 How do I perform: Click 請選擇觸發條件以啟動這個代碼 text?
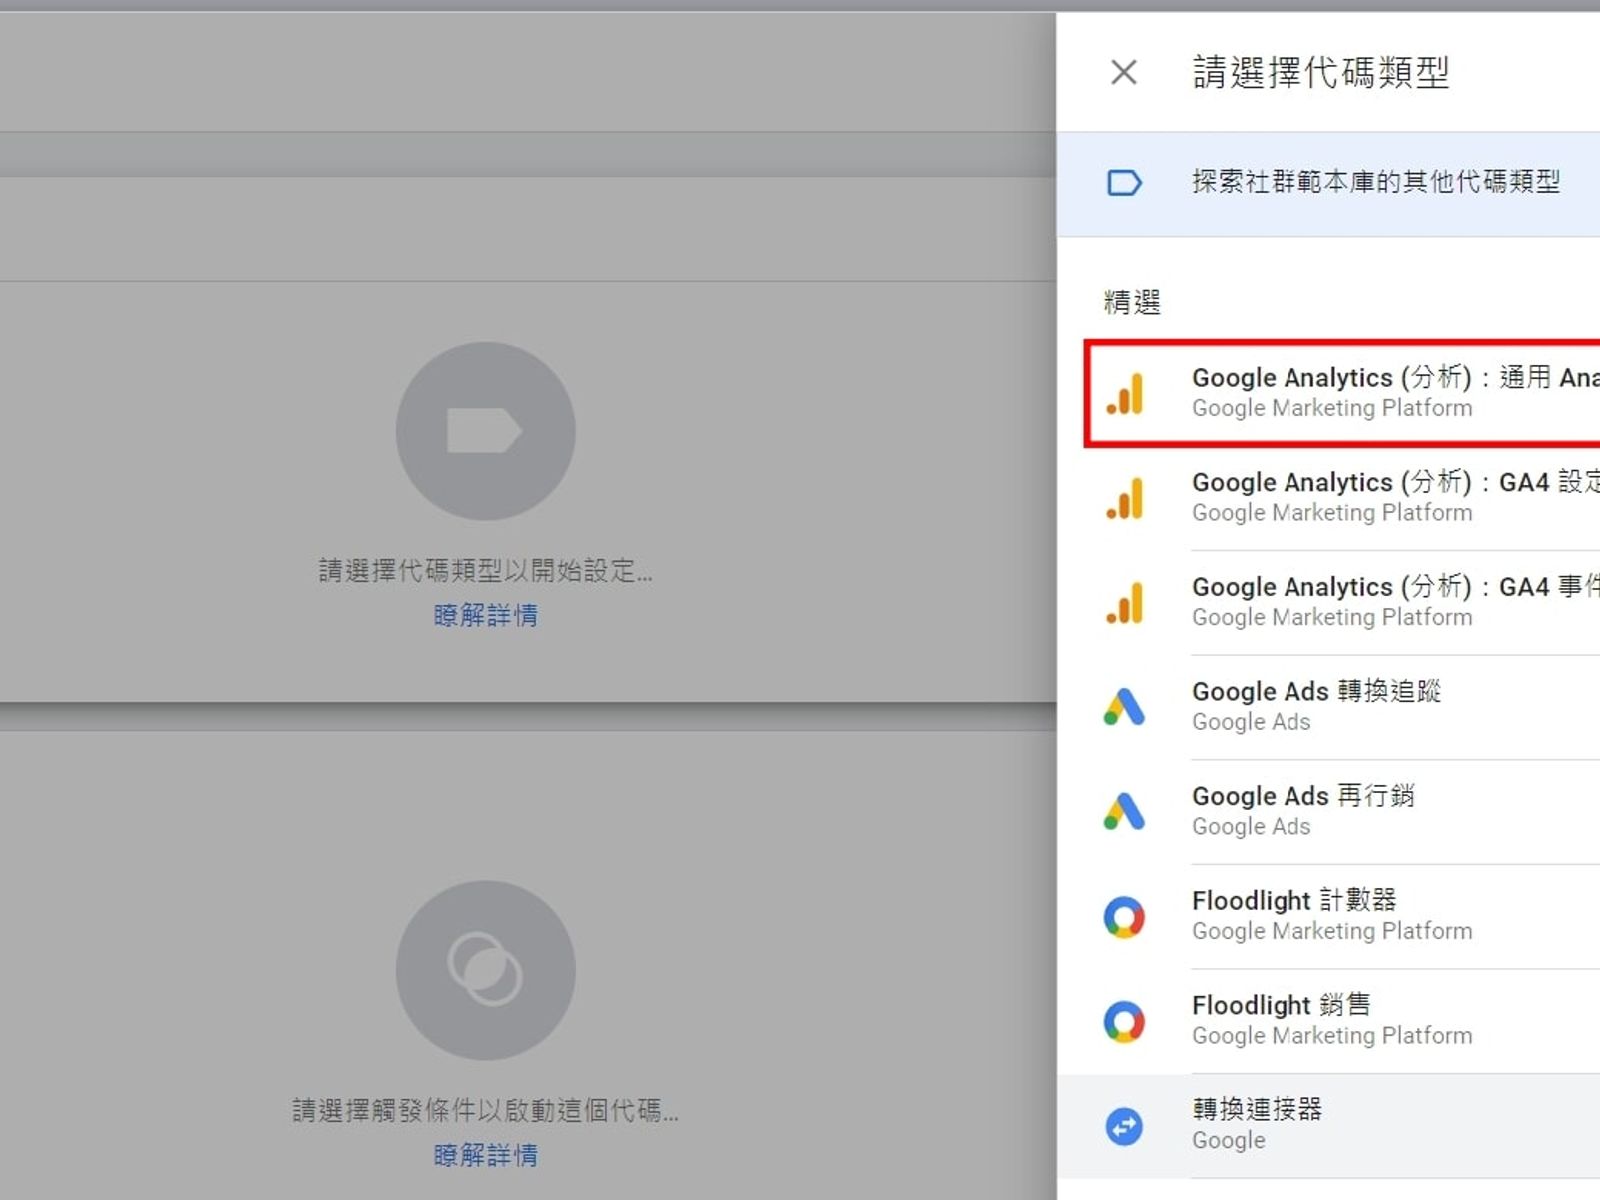click(x=485, y=1110)
